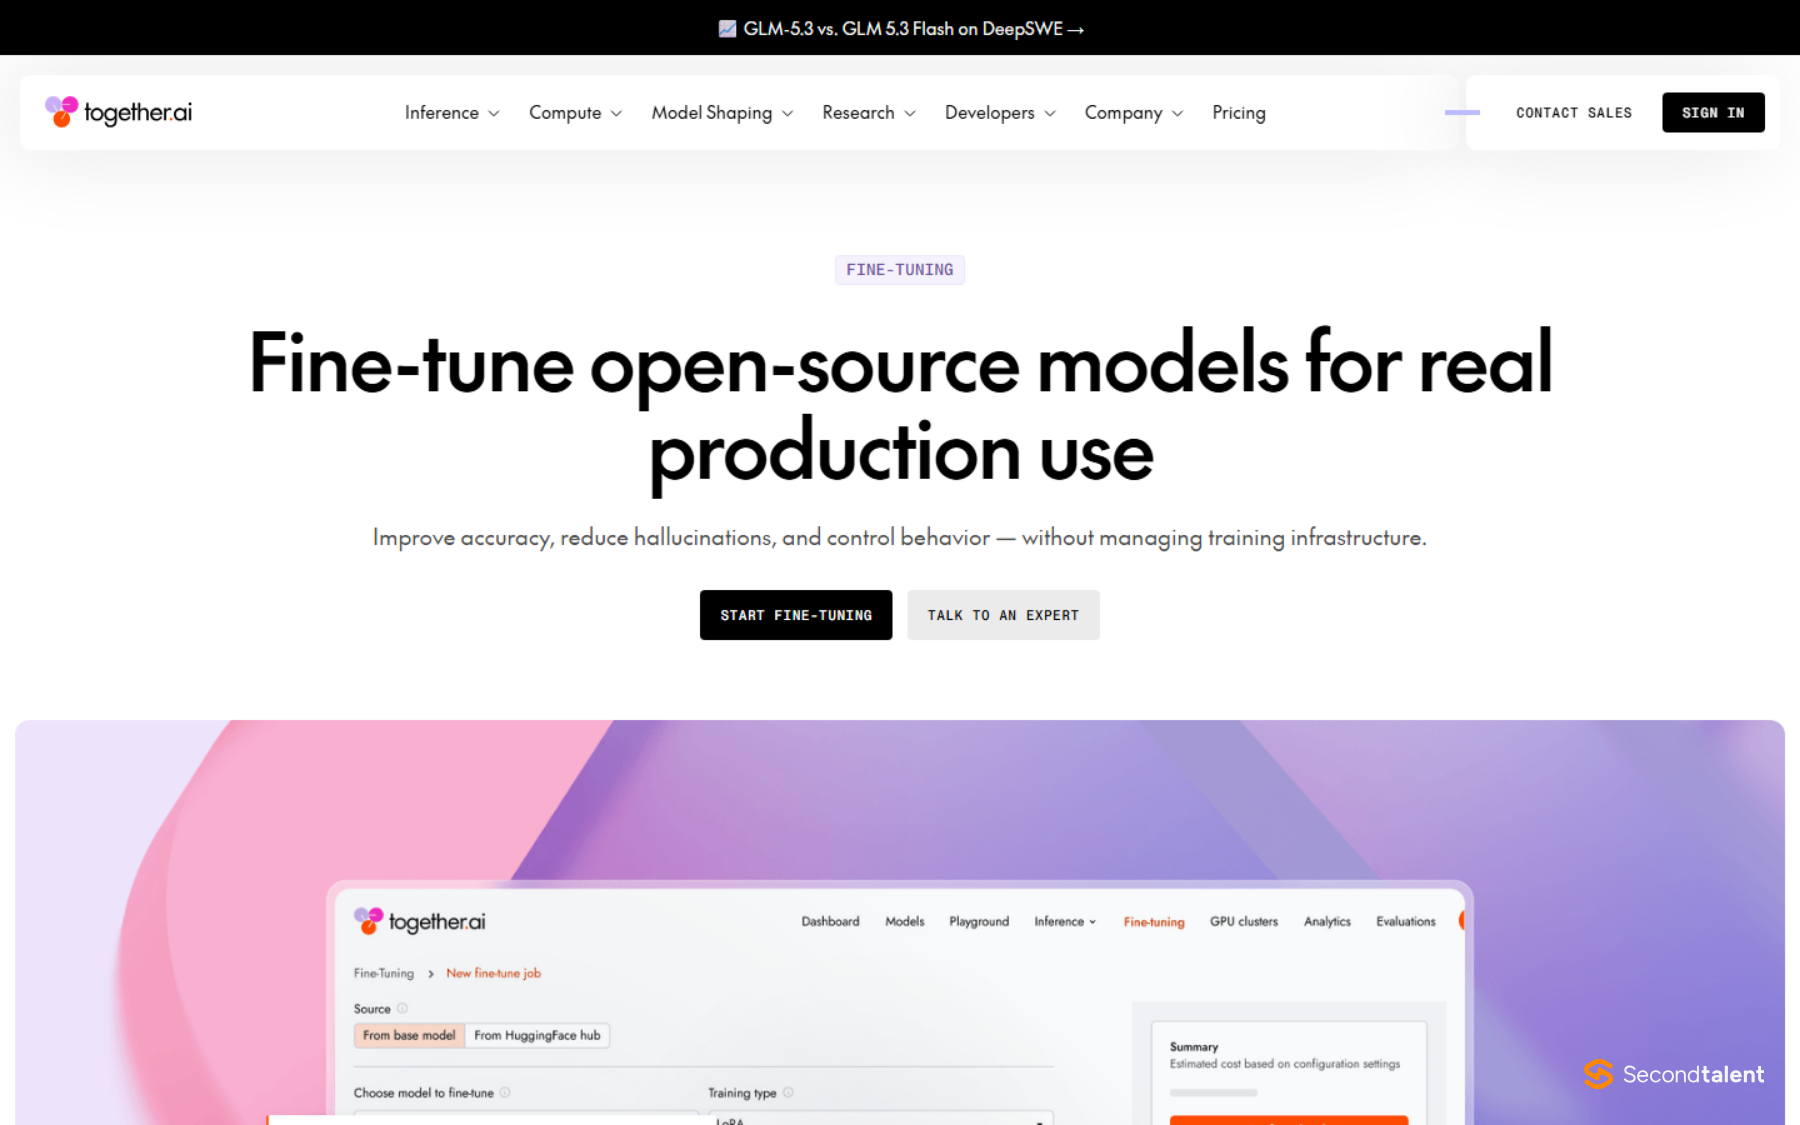The height and width of the screenshot is (1125, 1800).
Task: Select the GPU clusters tab in the preview
Action: tap(1244, 921)
